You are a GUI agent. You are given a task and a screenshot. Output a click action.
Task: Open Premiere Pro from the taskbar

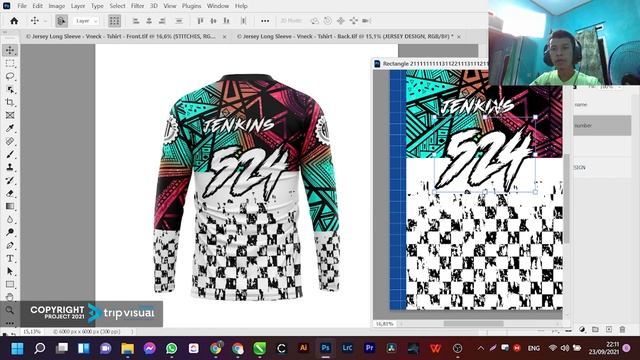pyautogui.click(x=369, y=349)
